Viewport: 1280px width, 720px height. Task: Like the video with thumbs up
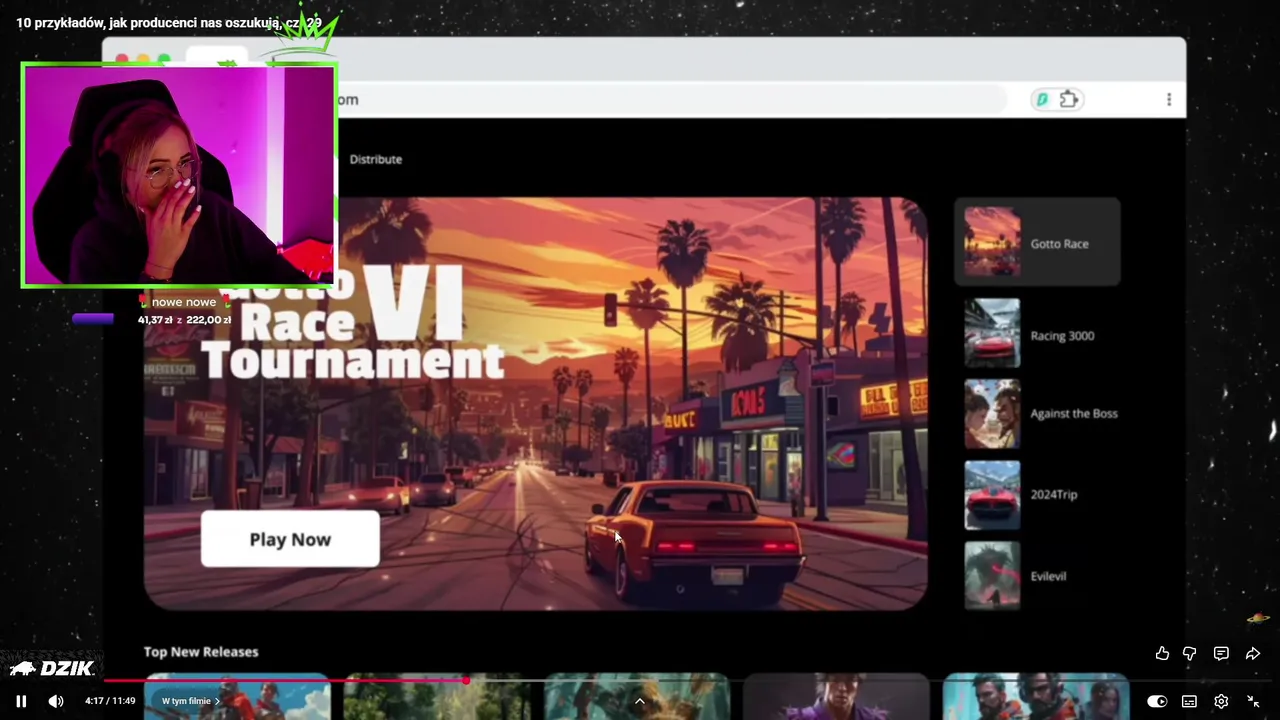pyautogui.click(x=1162, y=653)
